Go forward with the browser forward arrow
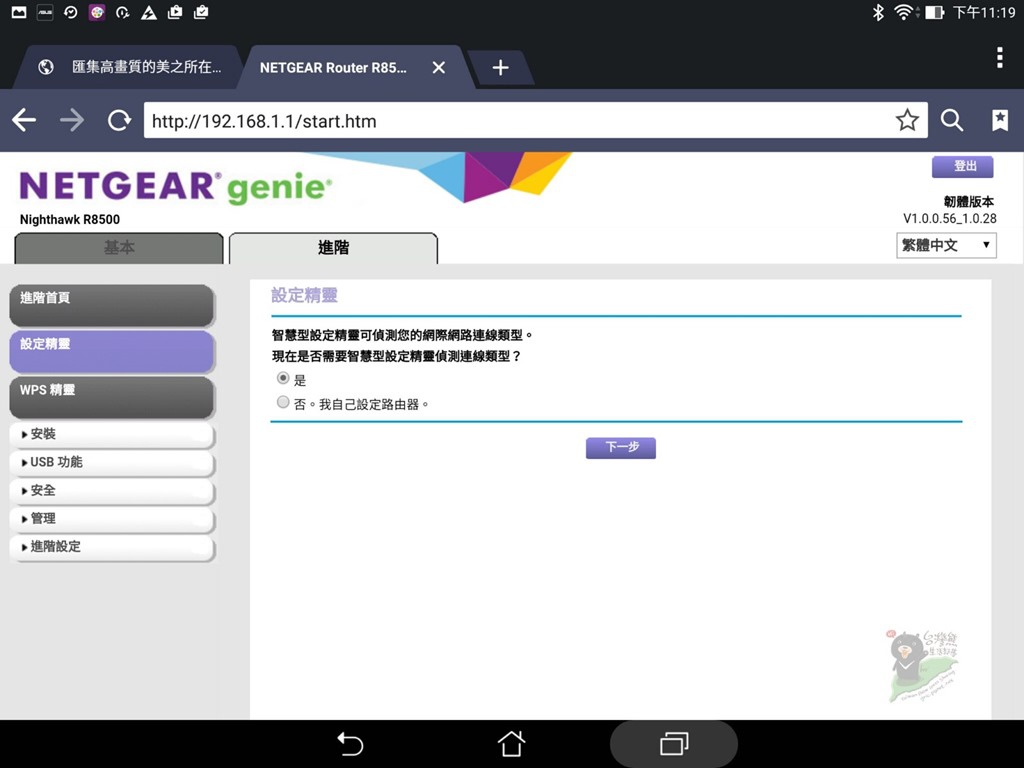1024x768 pixels. tap(72, 120)
